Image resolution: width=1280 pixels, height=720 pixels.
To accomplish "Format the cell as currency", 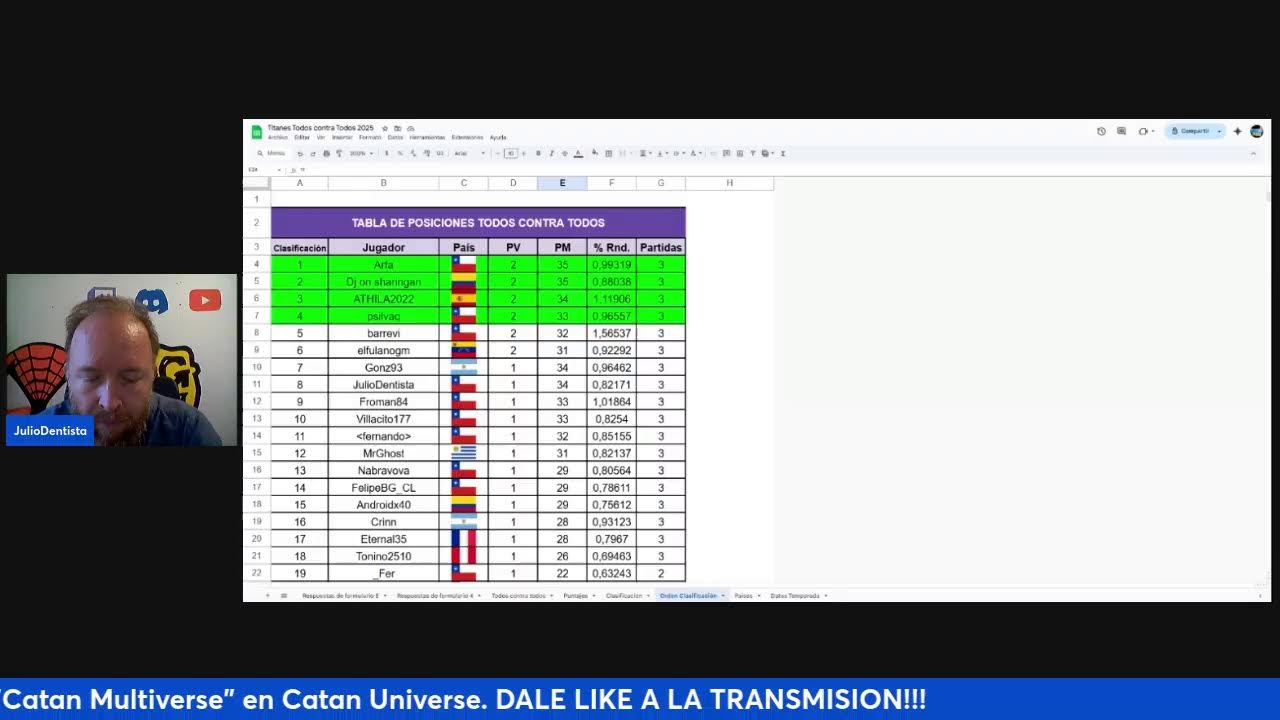I will coord(386,153).
